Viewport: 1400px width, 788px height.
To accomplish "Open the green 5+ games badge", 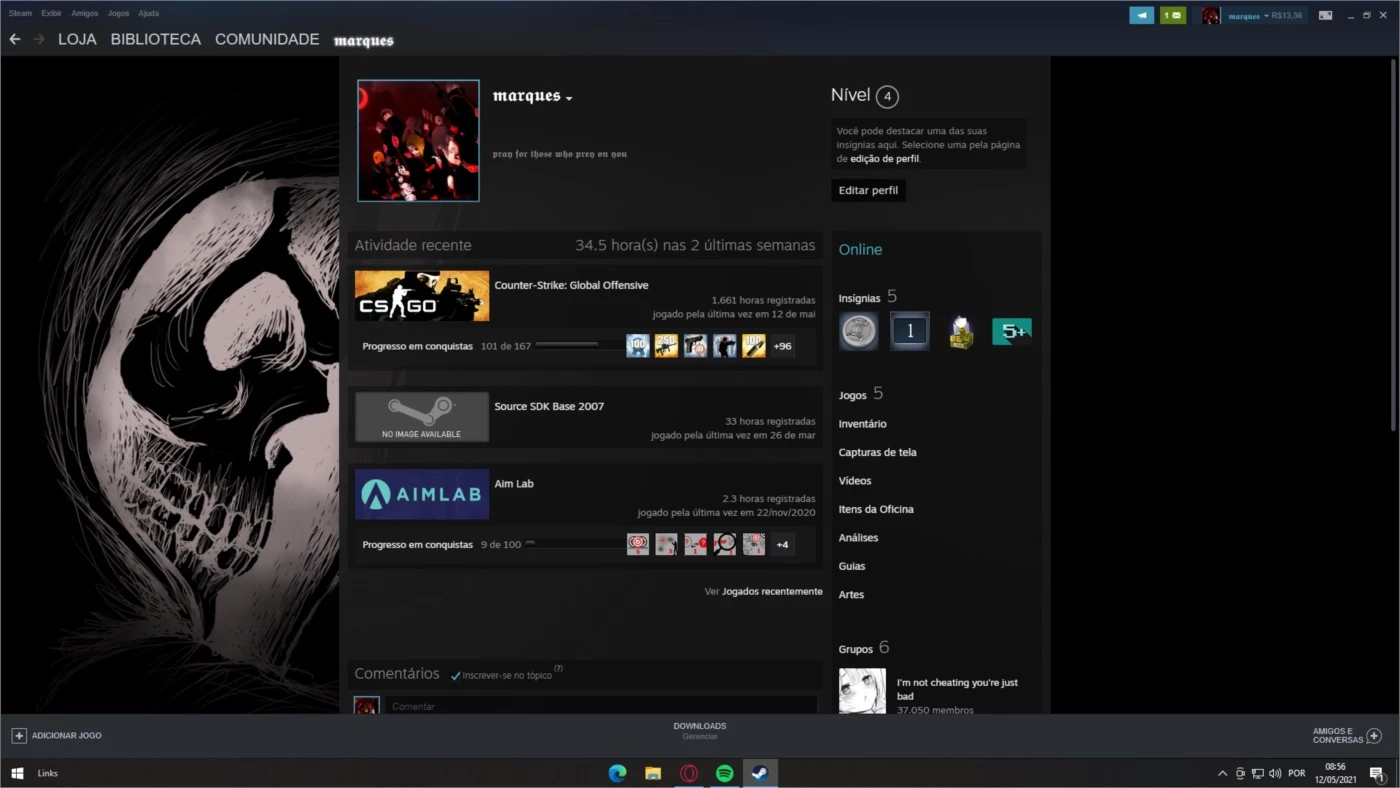I will click(1012, 331).
